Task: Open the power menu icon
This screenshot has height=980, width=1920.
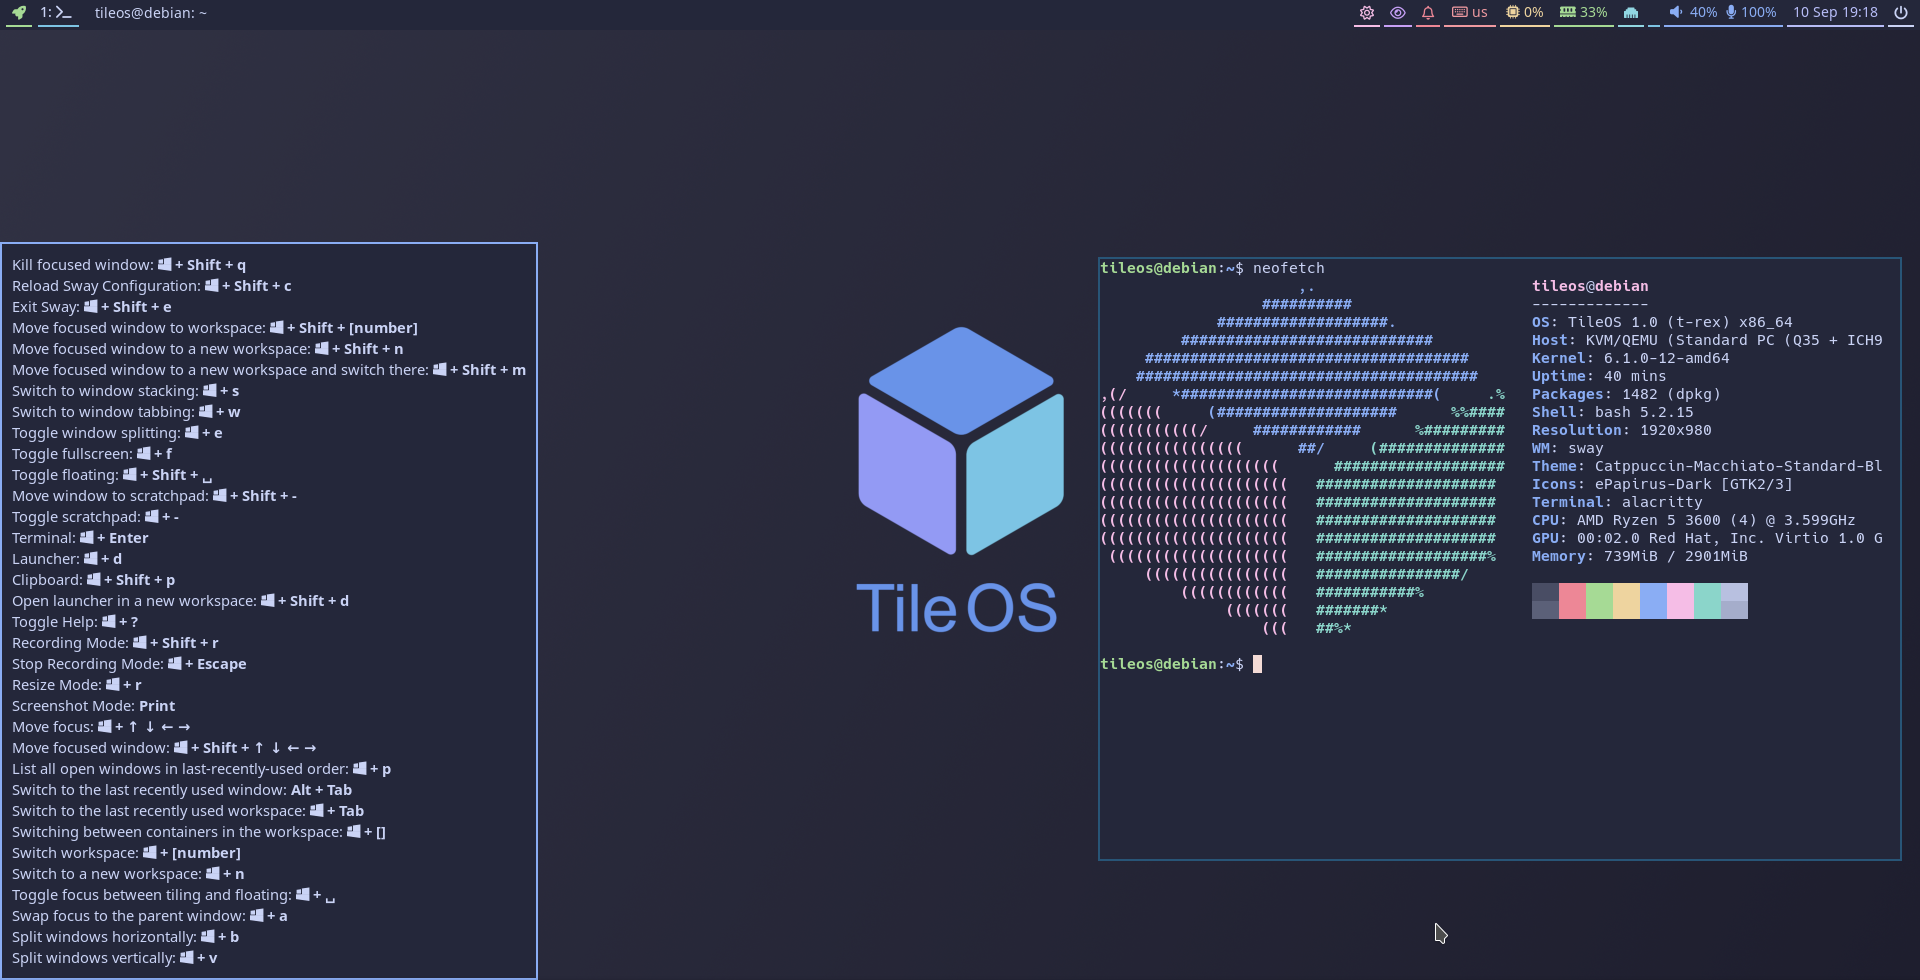Action: tap(1900, 13)
